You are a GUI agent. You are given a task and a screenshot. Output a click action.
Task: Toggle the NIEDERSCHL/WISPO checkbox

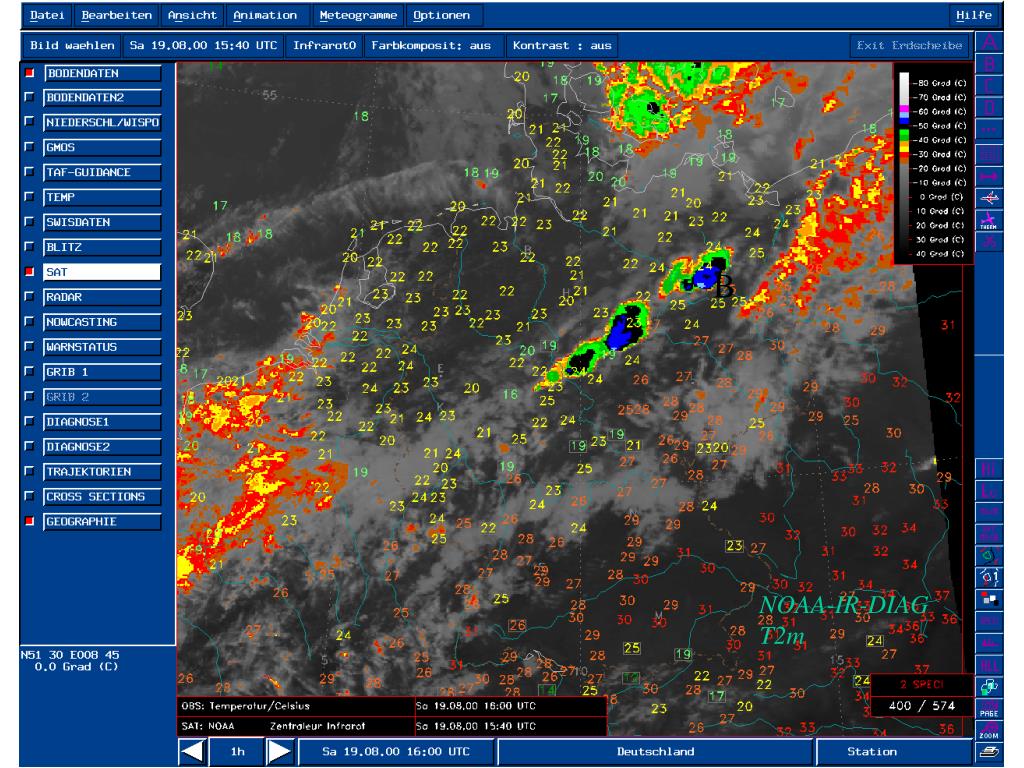(x=29, y=121)
